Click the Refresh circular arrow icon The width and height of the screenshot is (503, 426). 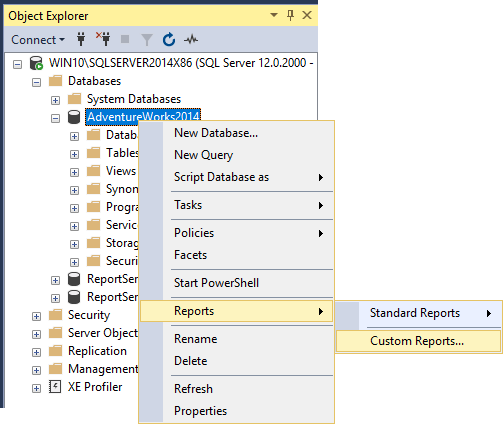click(x=169, y=39)
